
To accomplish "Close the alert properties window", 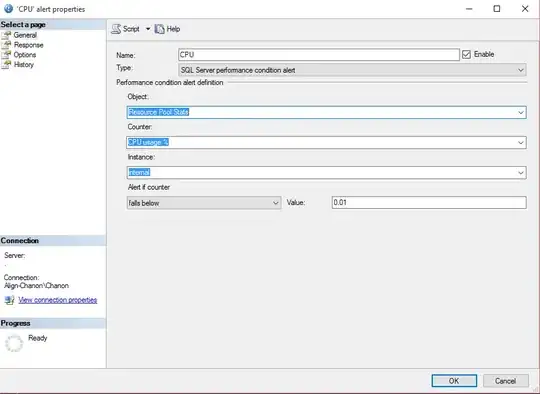I will (525, 9).
